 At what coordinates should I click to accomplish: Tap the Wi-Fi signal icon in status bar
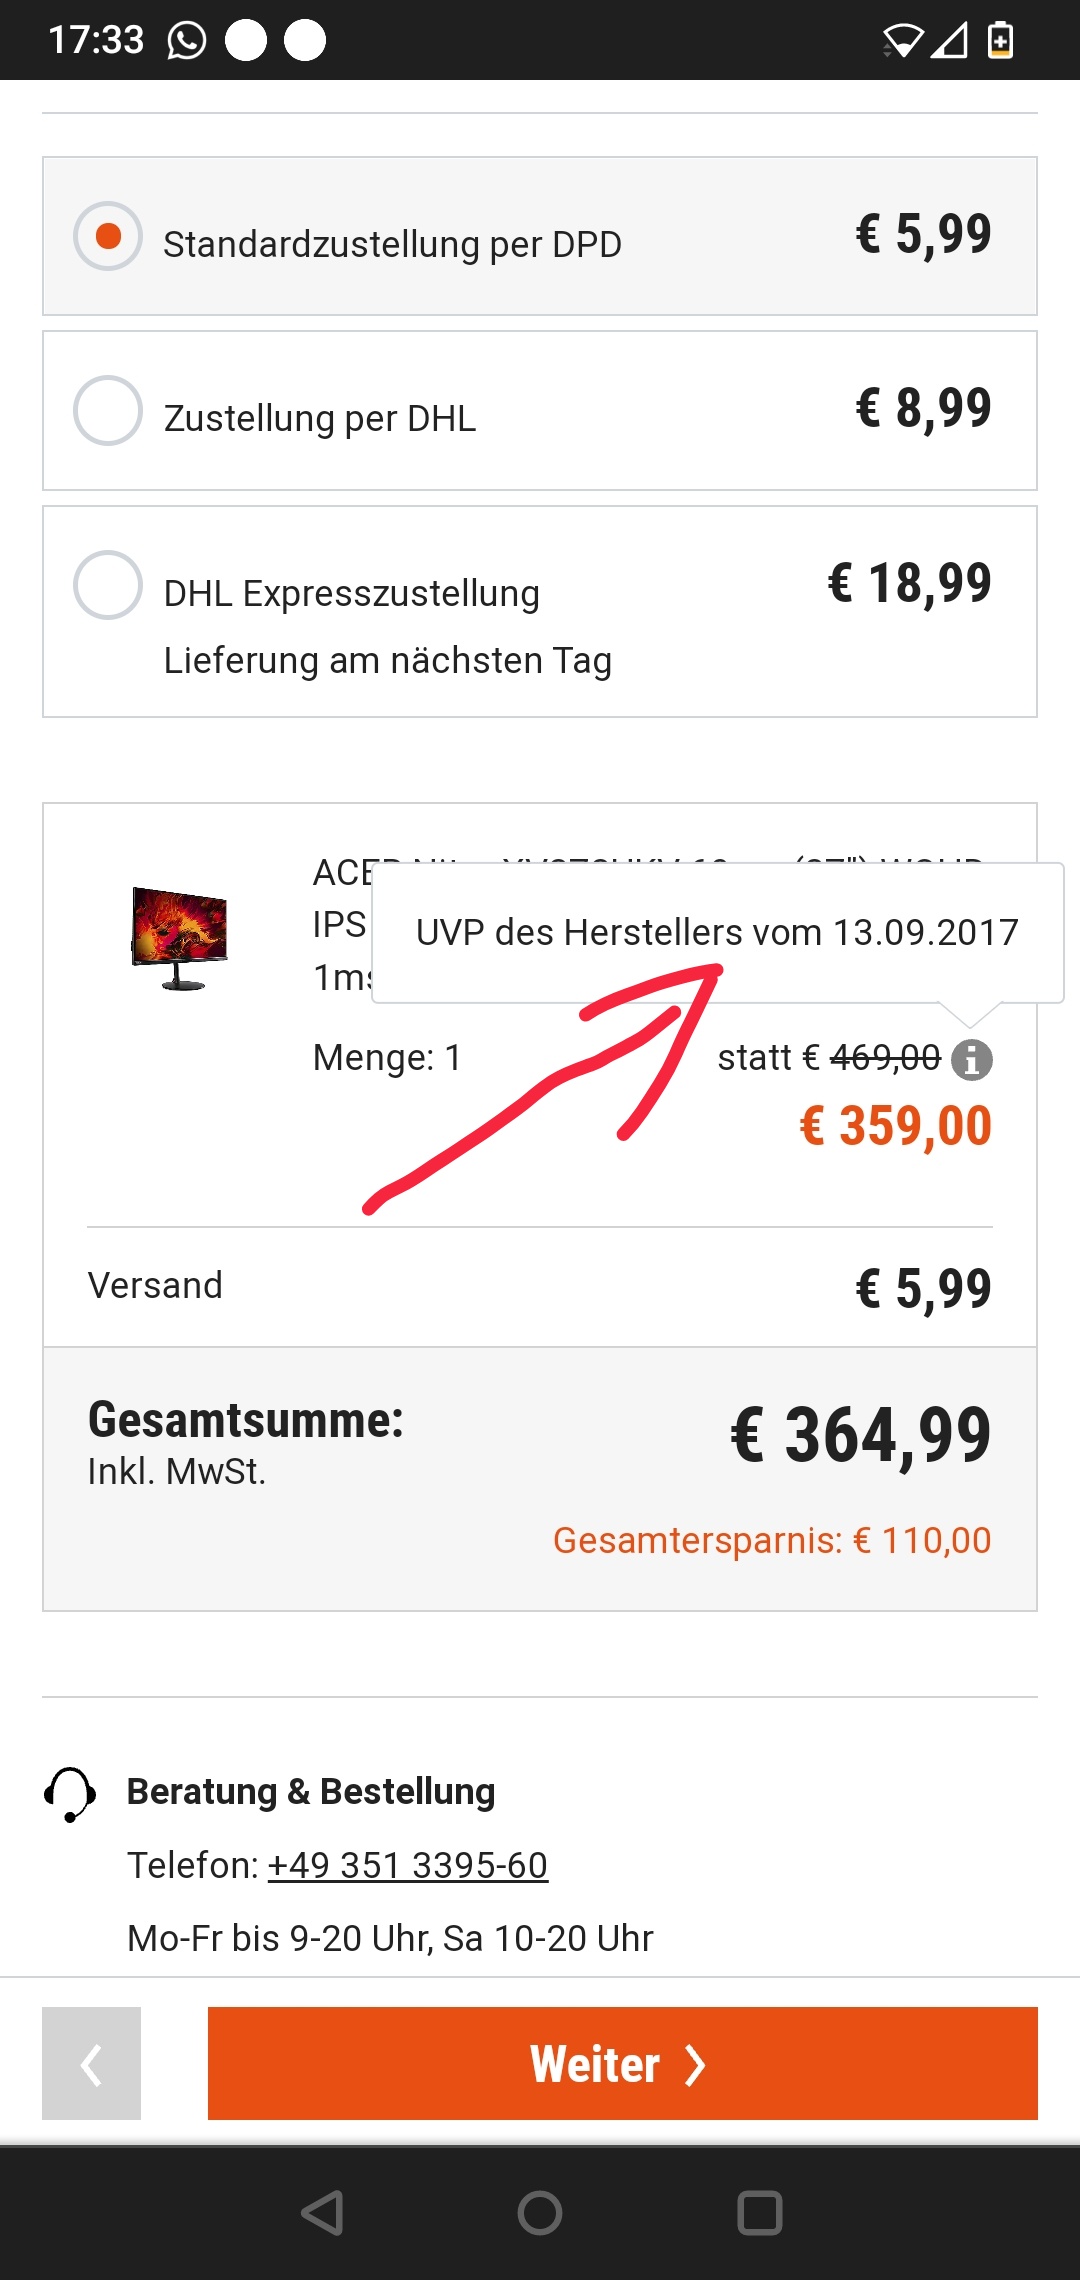902,41
